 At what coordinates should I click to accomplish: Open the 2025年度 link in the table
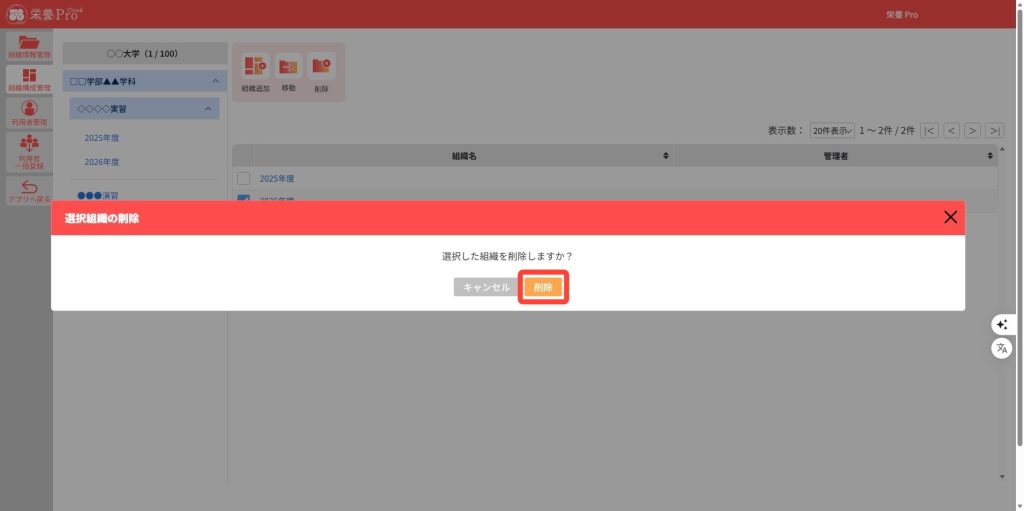277,178
